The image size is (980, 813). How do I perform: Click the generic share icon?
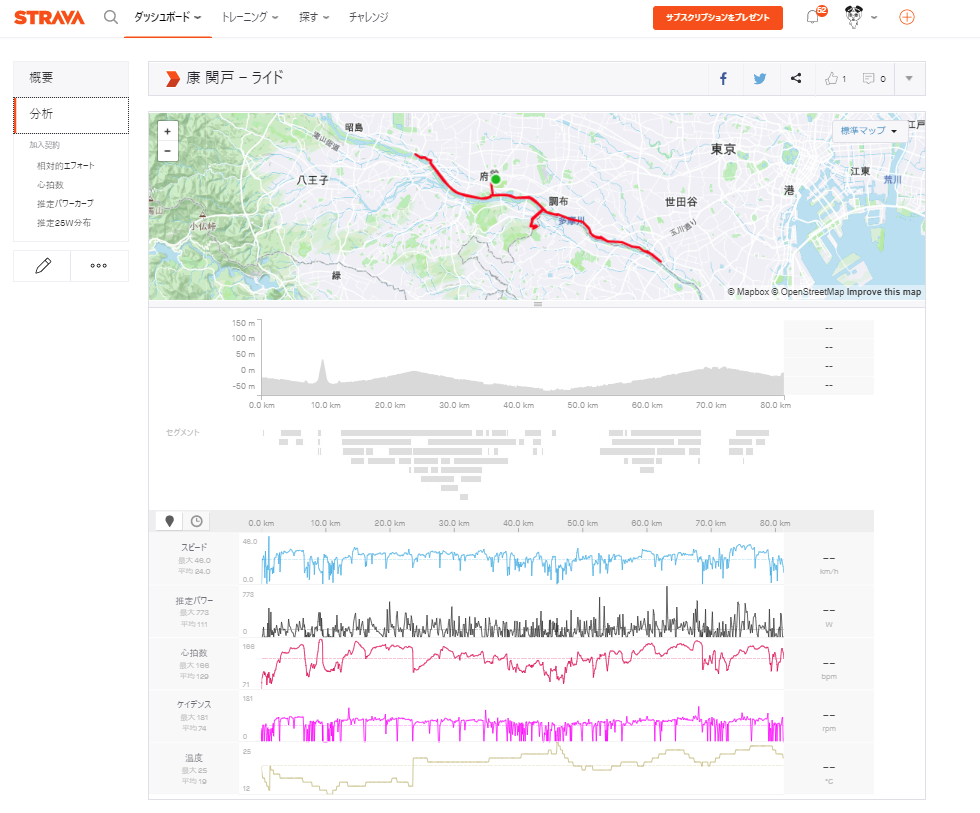[x=796, y=79]
